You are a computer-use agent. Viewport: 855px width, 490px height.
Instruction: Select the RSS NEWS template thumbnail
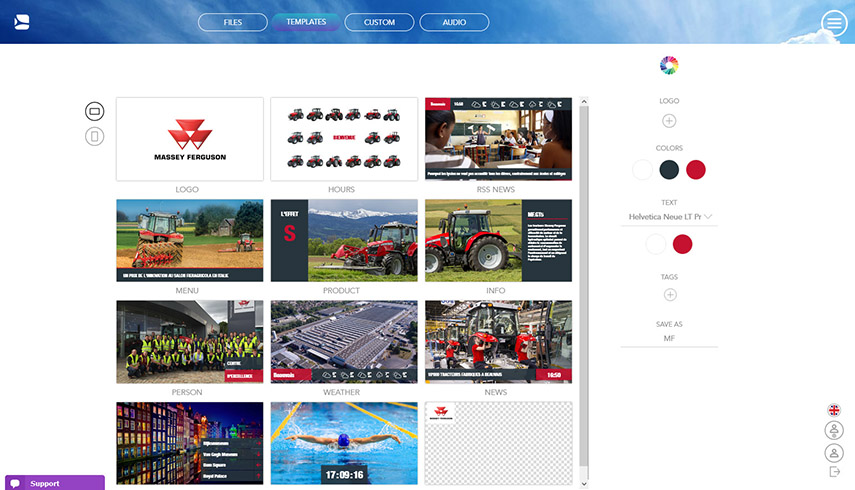pyautogui.click(x=498, y=139)
